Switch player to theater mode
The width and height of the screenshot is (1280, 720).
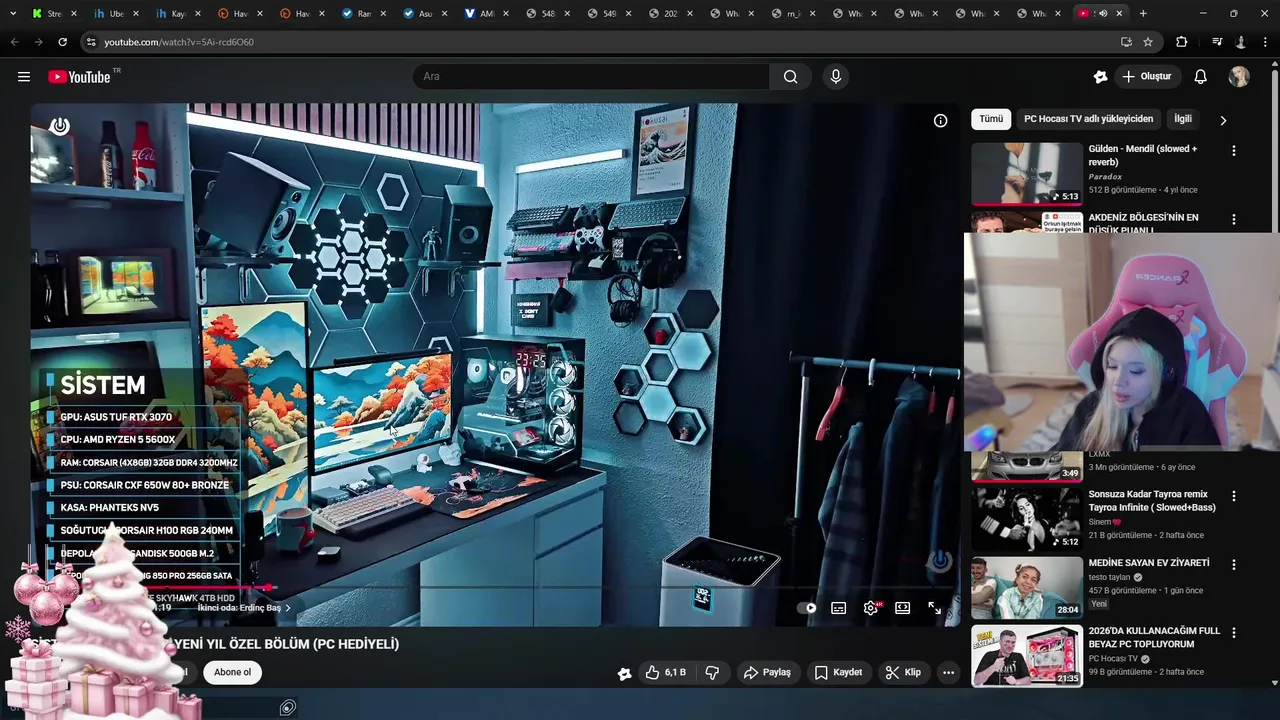pos(903,608)
